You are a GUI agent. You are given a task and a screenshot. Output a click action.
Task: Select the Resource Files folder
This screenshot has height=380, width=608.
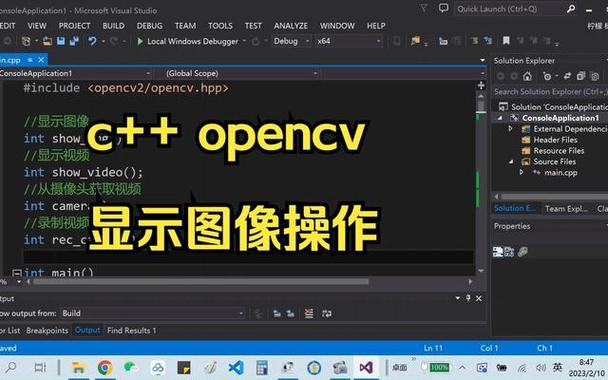558,151
